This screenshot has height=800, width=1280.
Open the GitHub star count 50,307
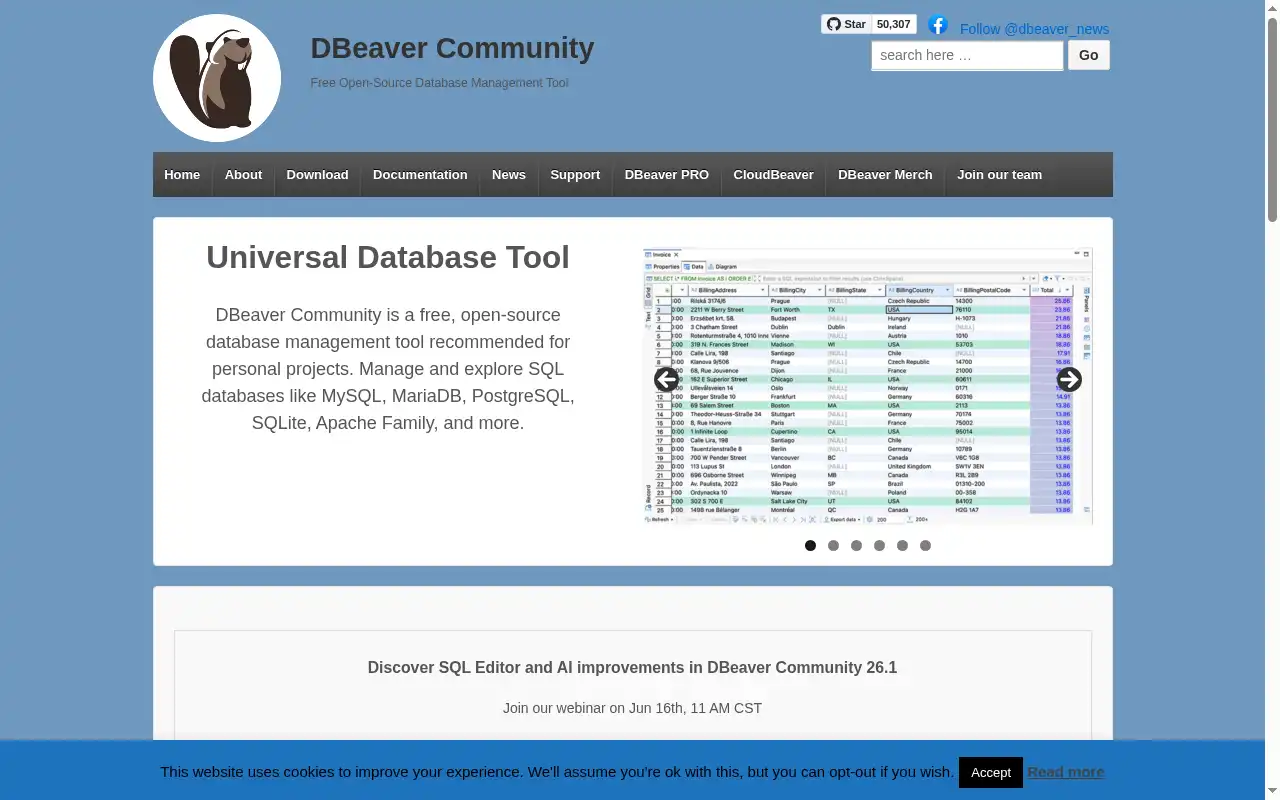tap(894, 24)
